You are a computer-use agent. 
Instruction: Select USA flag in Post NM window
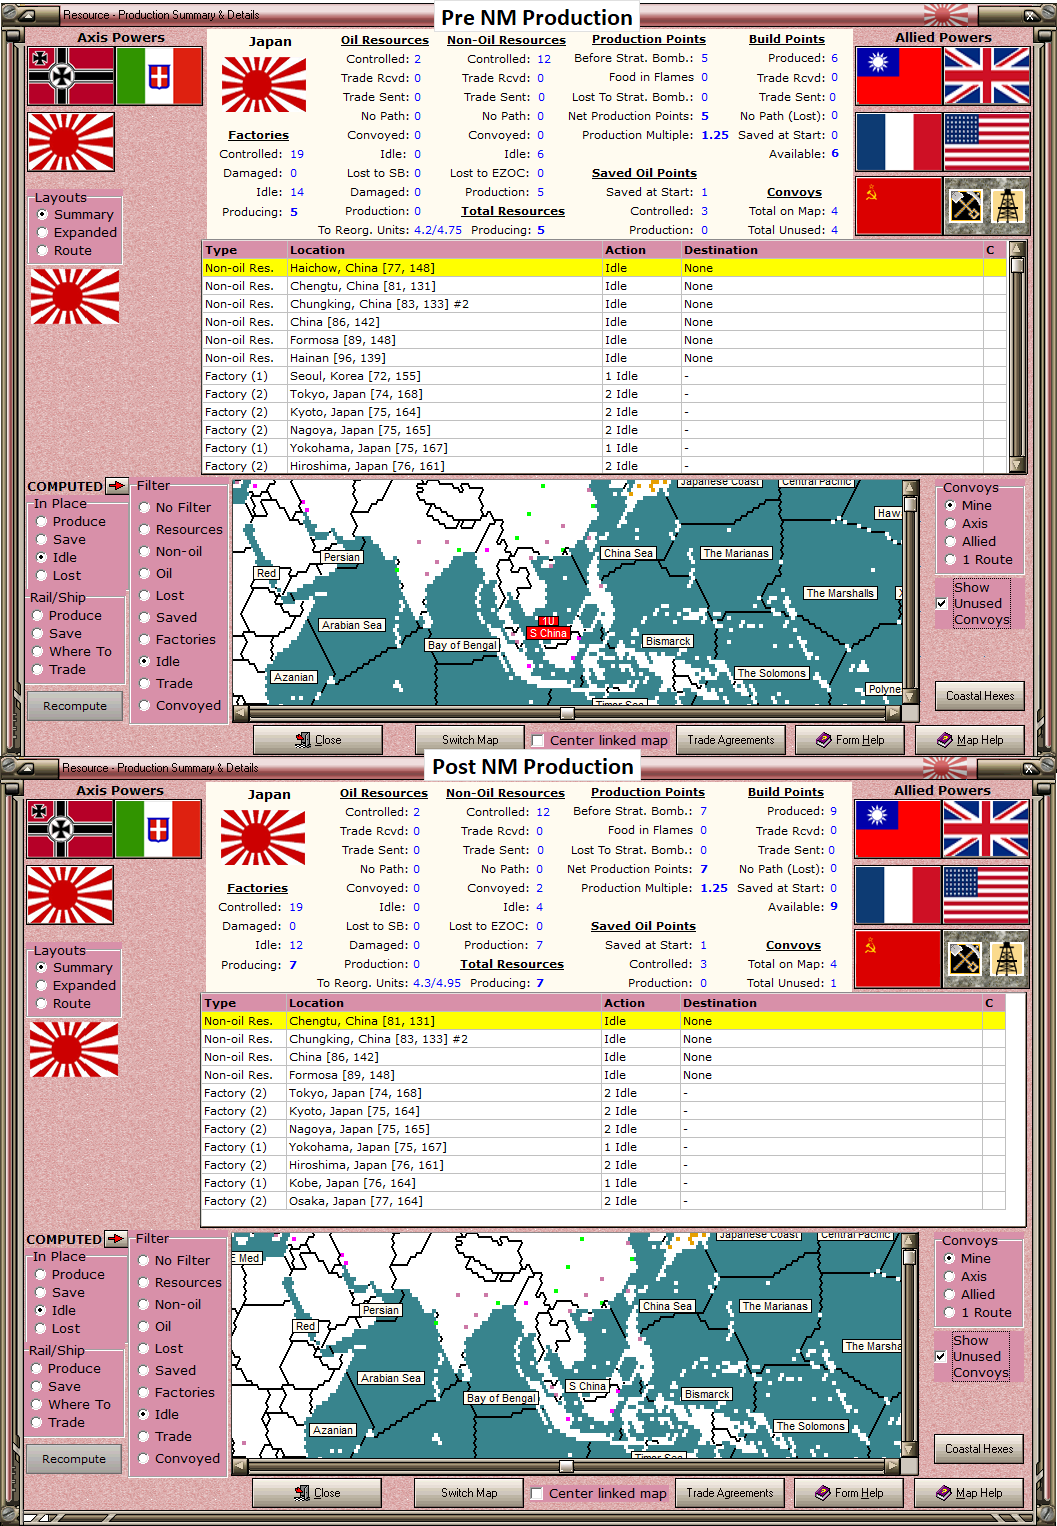tap(986, 894)
